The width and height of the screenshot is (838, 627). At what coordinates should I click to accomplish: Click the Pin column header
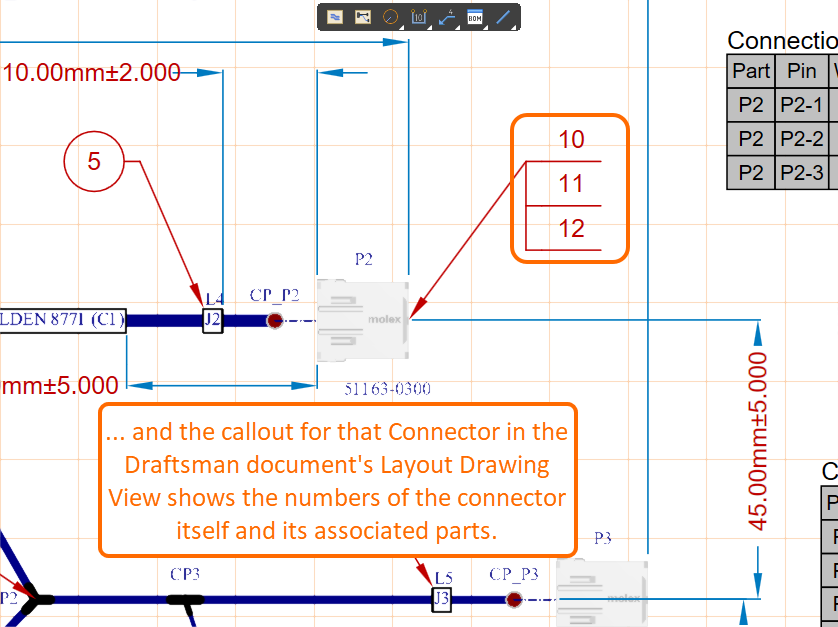802,71
